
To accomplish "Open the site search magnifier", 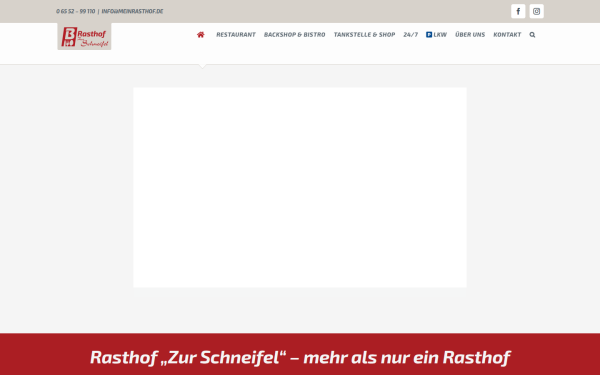I will [532, 35].
